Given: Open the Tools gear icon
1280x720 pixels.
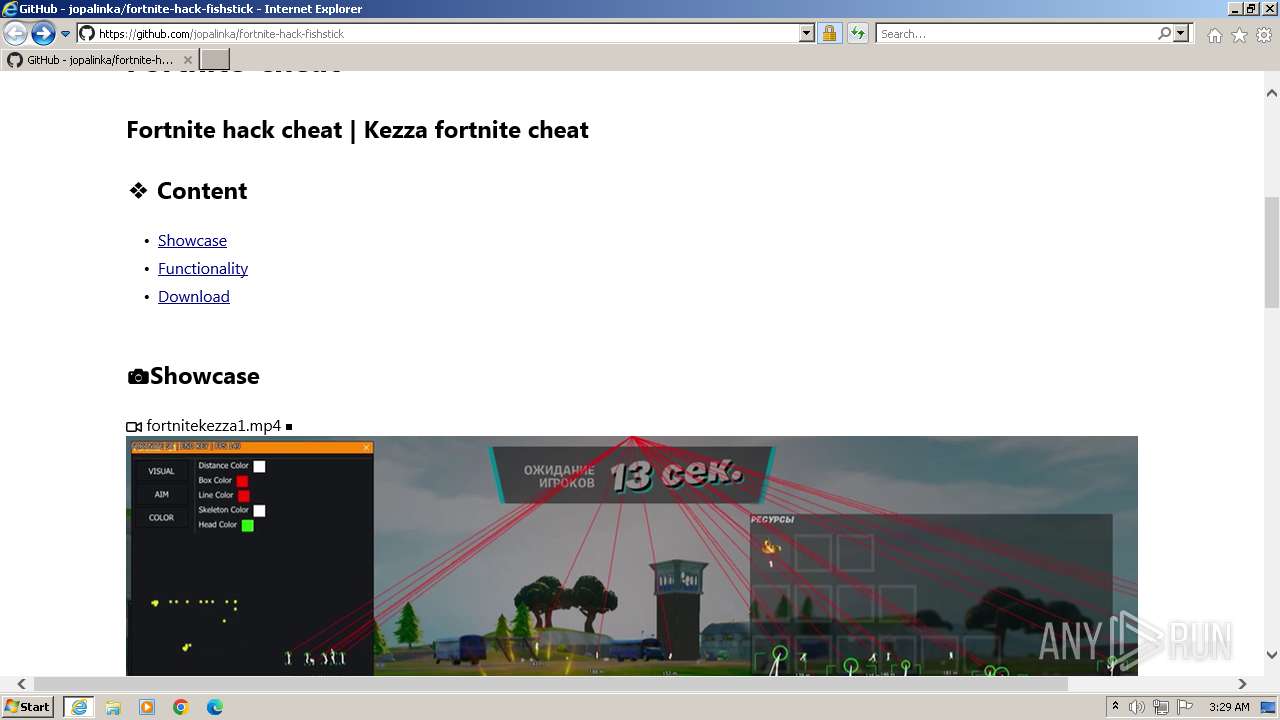Looking at the screenshot, I should point(1264,35).
